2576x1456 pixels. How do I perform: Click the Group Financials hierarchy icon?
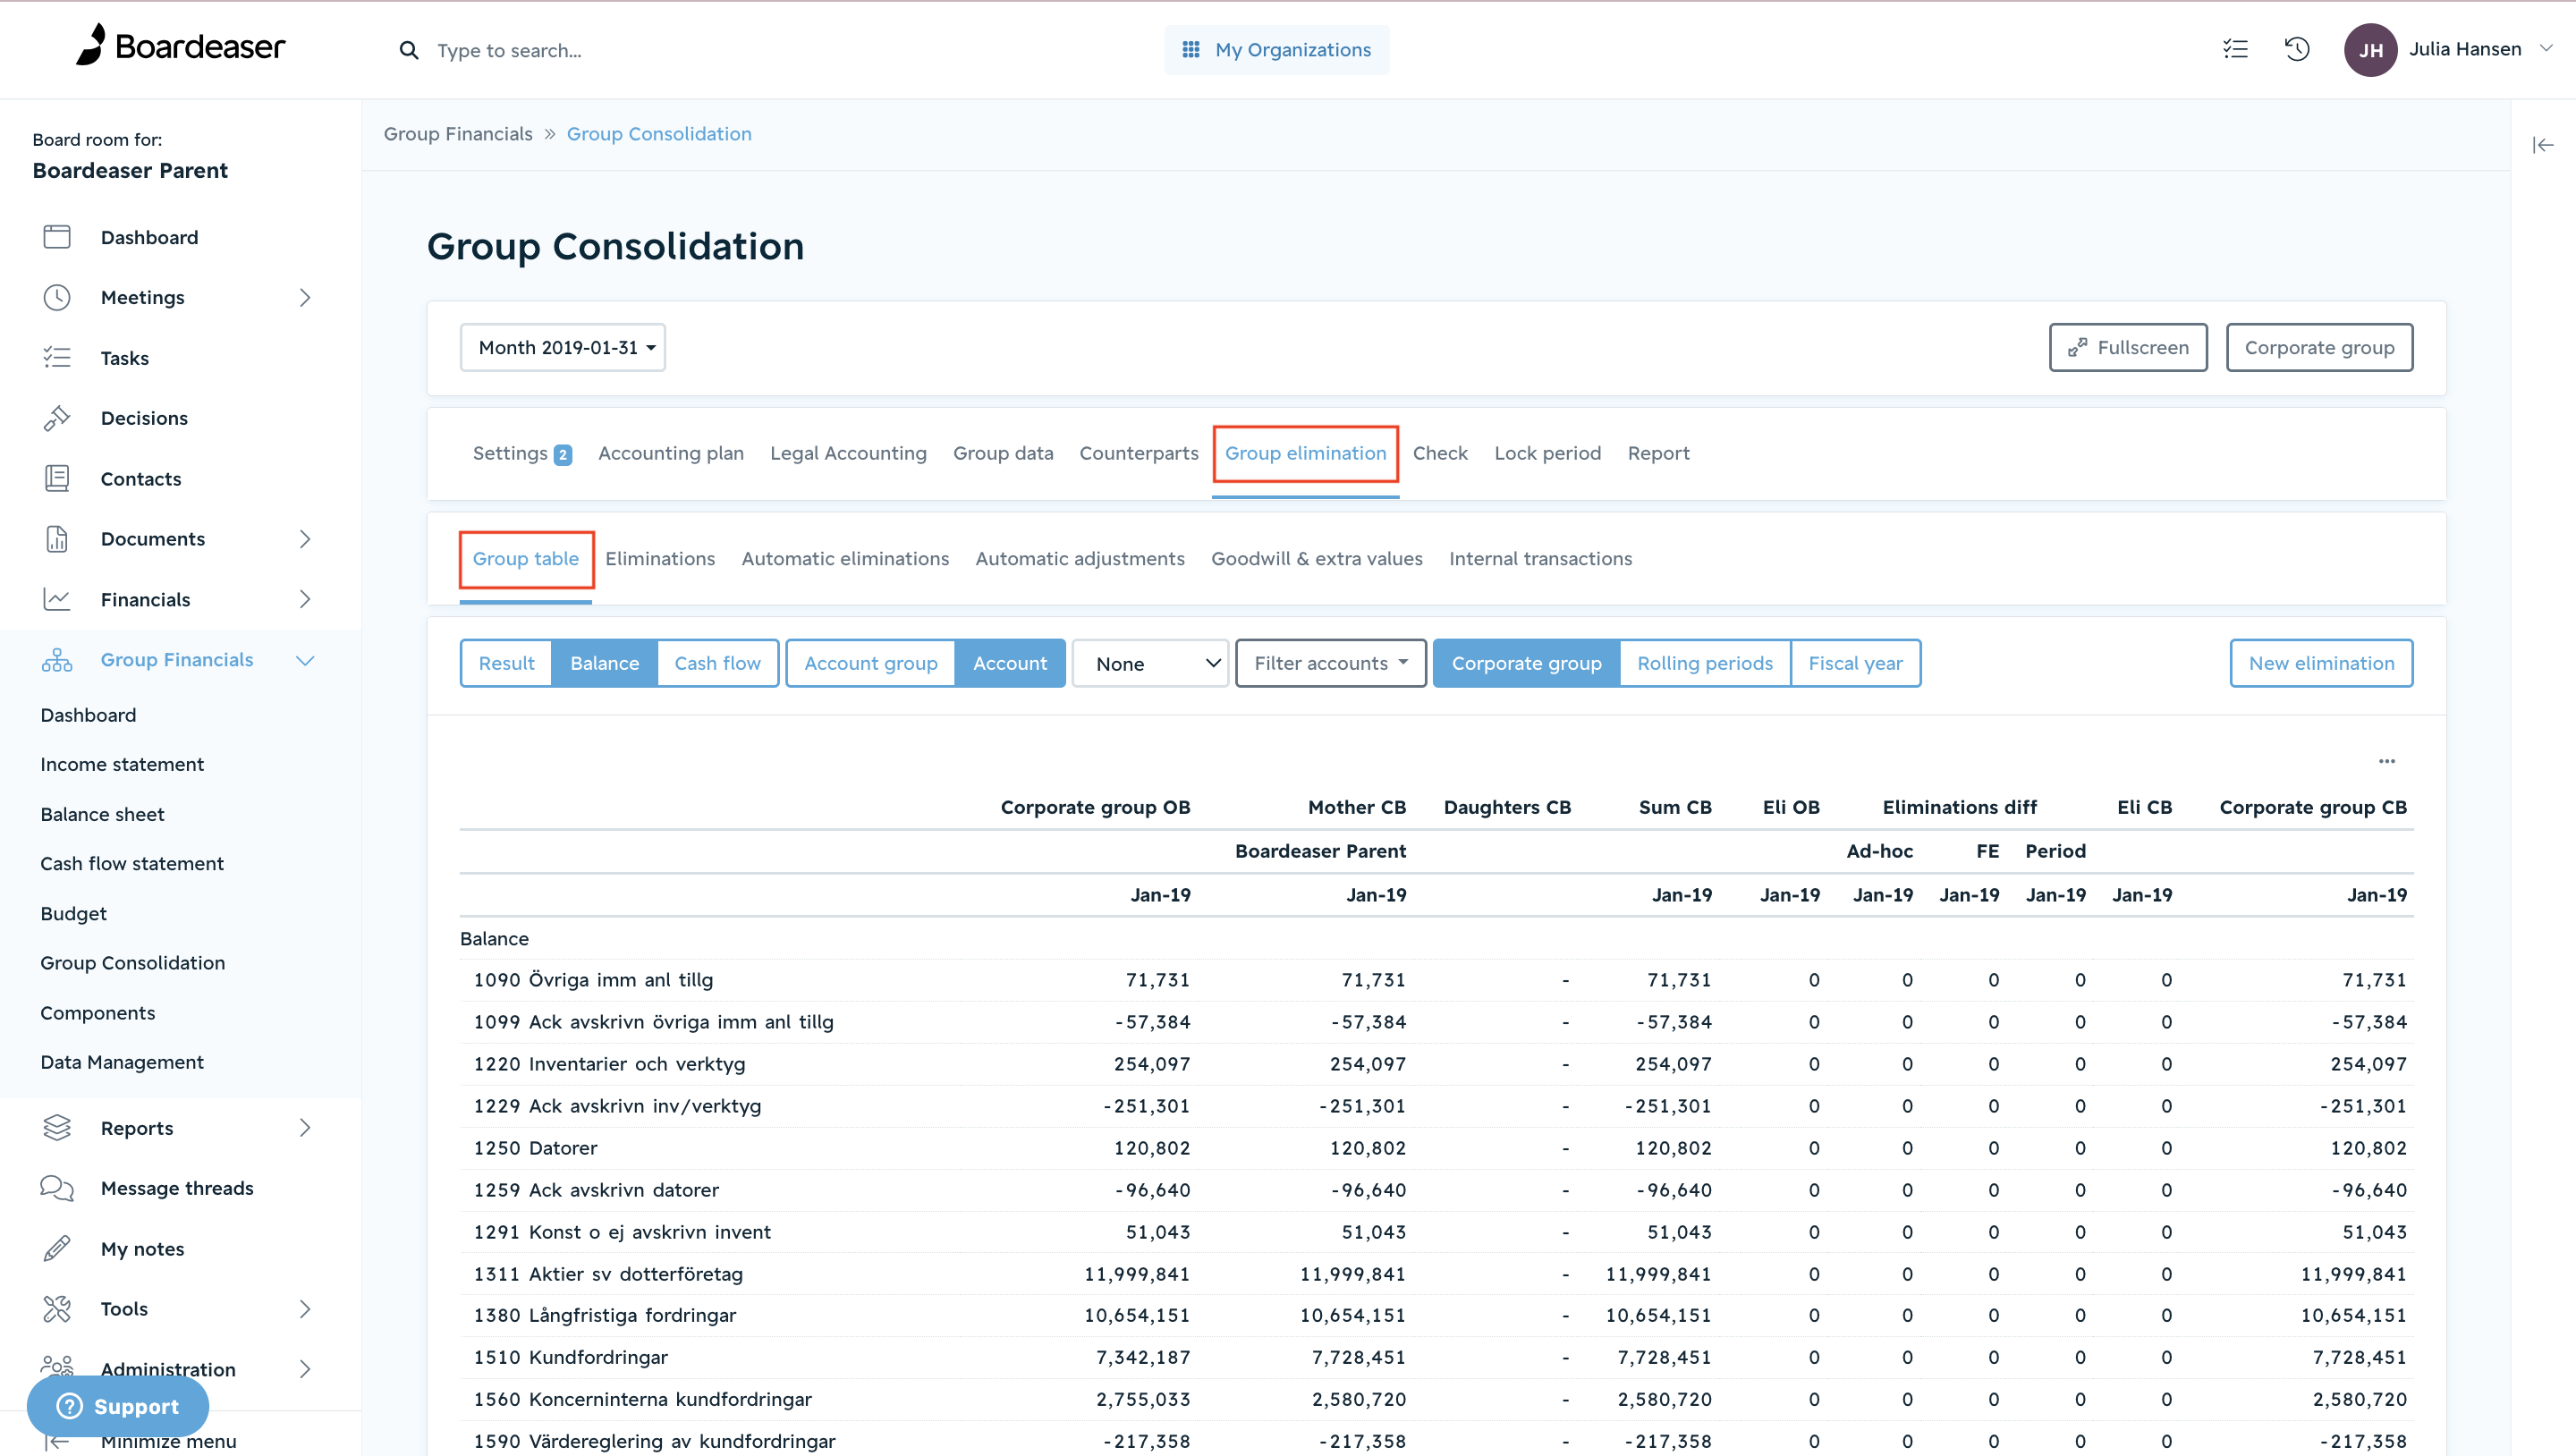[57, 660]
